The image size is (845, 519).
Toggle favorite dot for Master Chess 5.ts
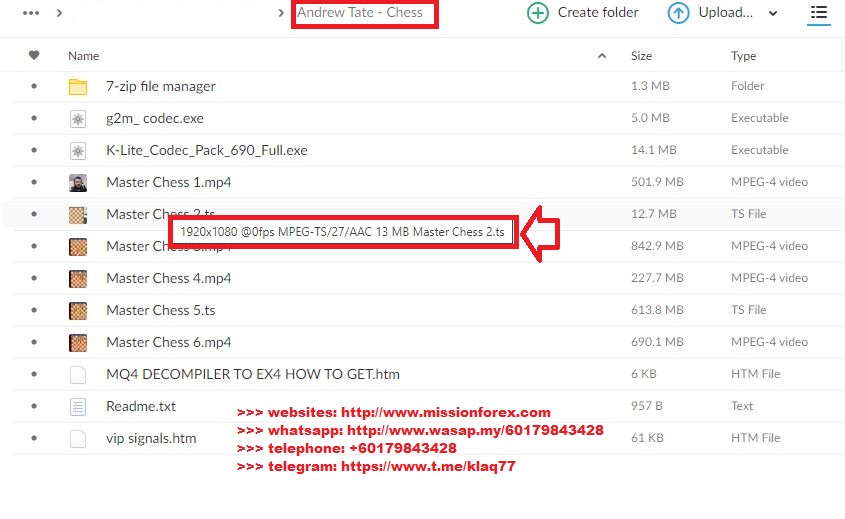coord(34,310)
